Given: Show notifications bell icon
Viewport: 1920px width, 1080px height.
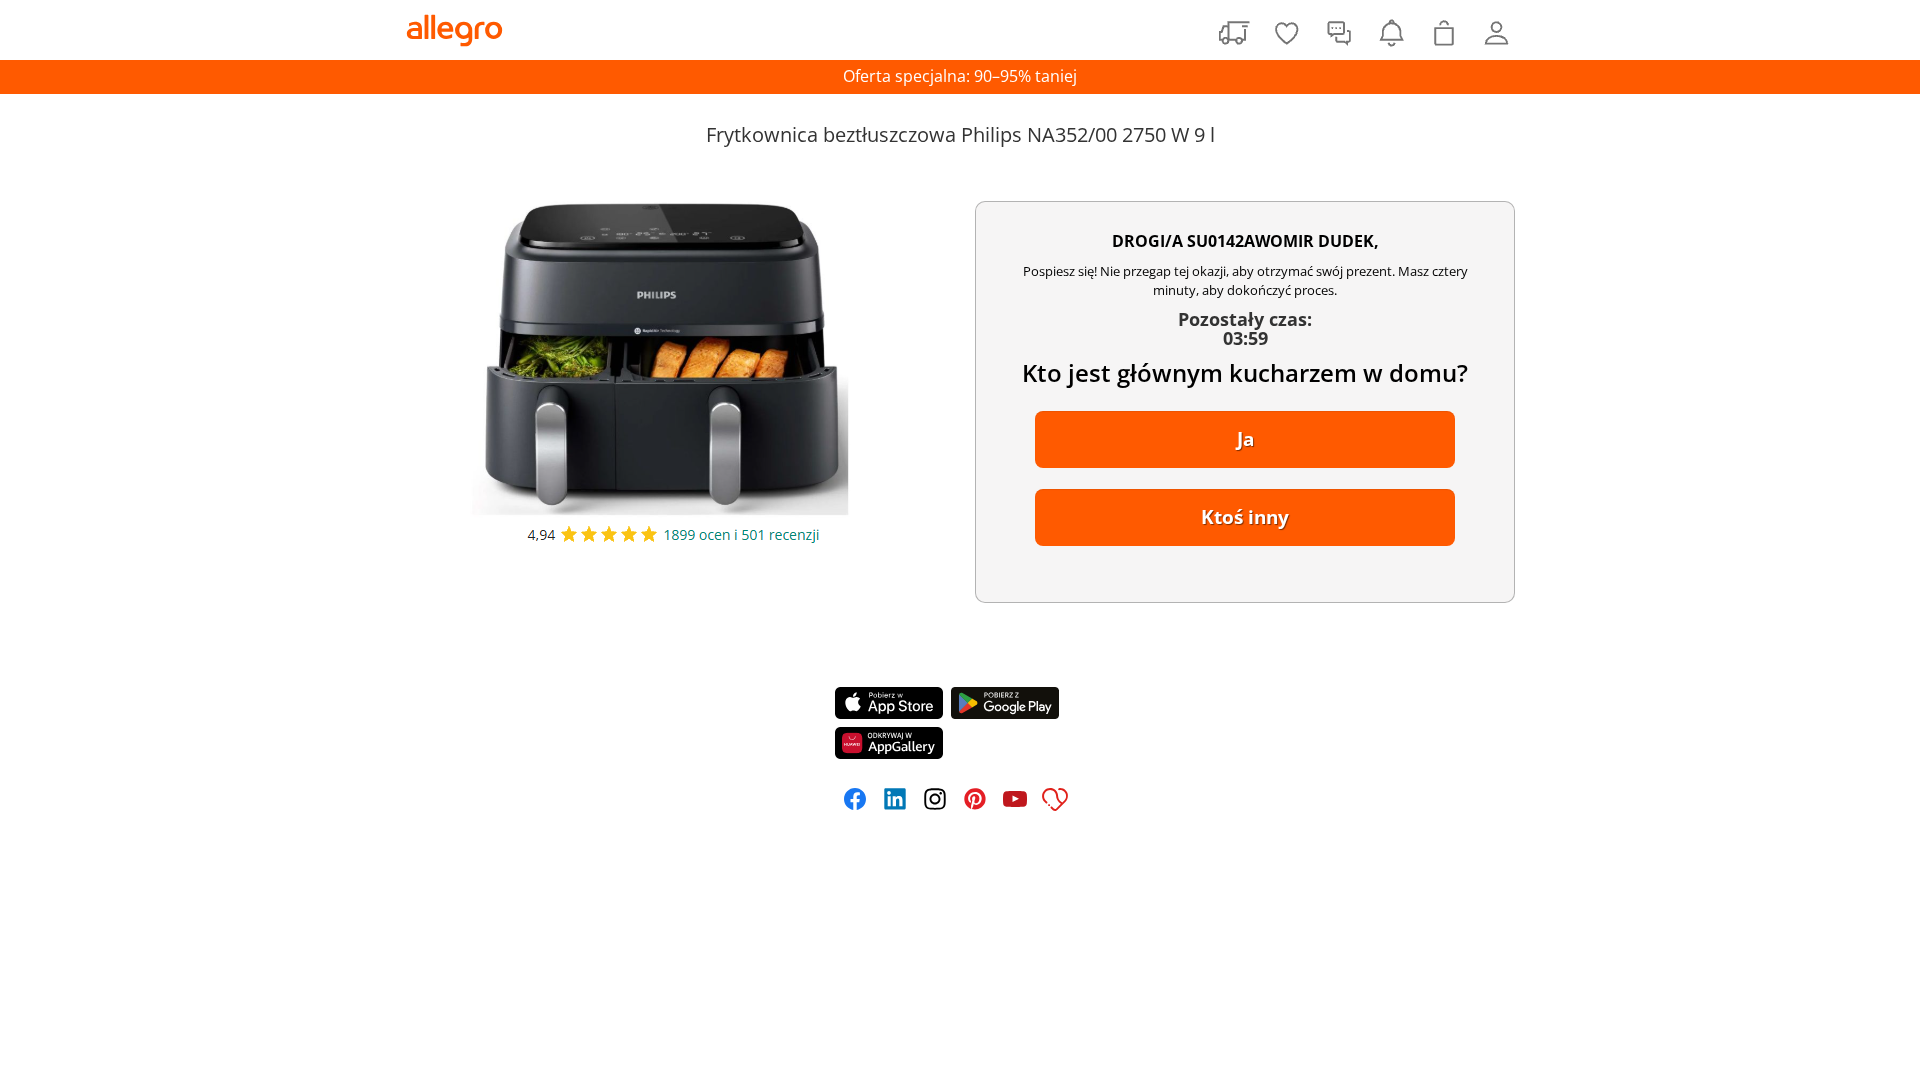Looking at the screenshot, I should pyautogui.click(x=1391, y=33).
